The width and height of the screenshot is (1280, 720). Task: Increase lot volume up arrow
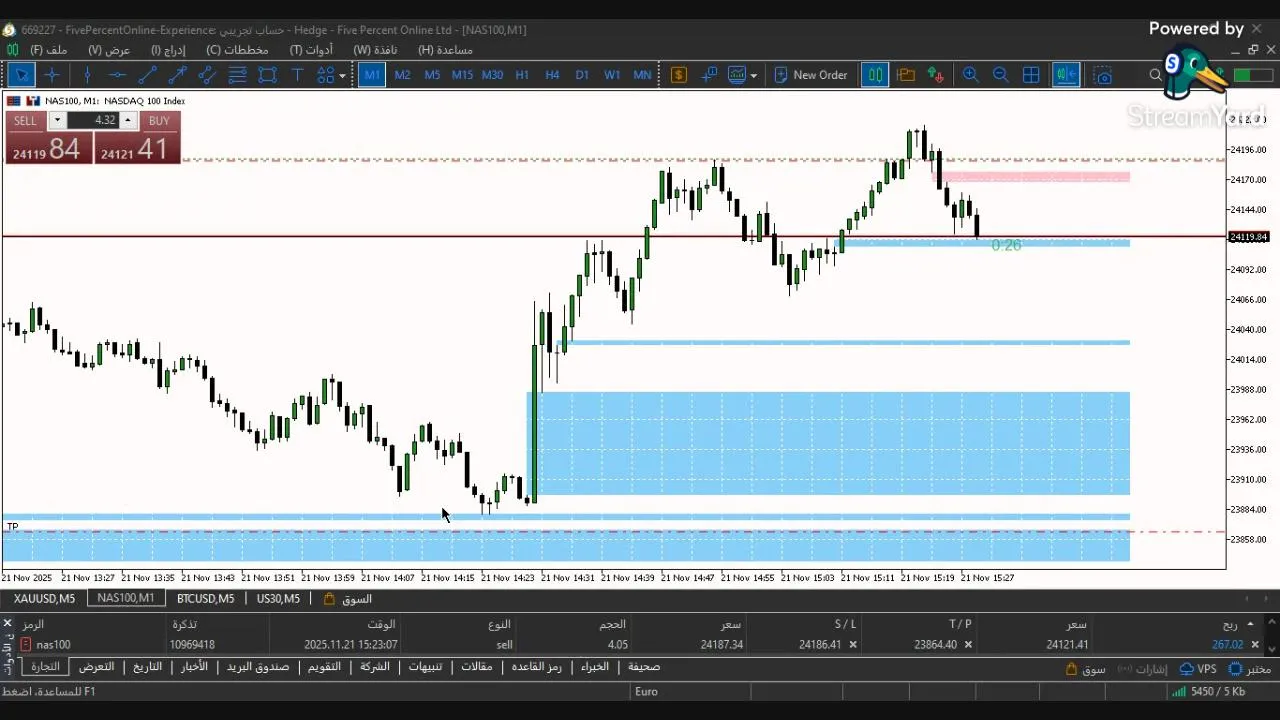pos(127,120)
